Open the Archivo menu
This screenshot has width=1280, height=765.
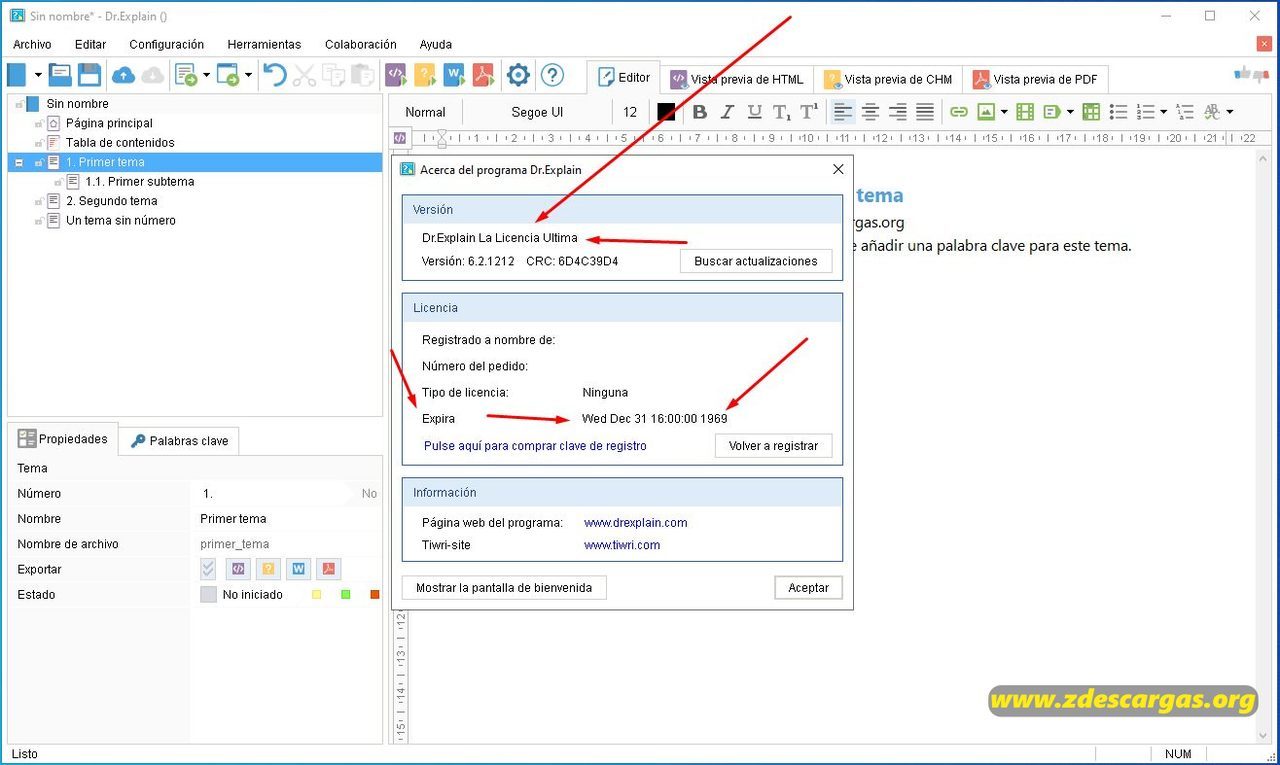(x=32, y=44)
